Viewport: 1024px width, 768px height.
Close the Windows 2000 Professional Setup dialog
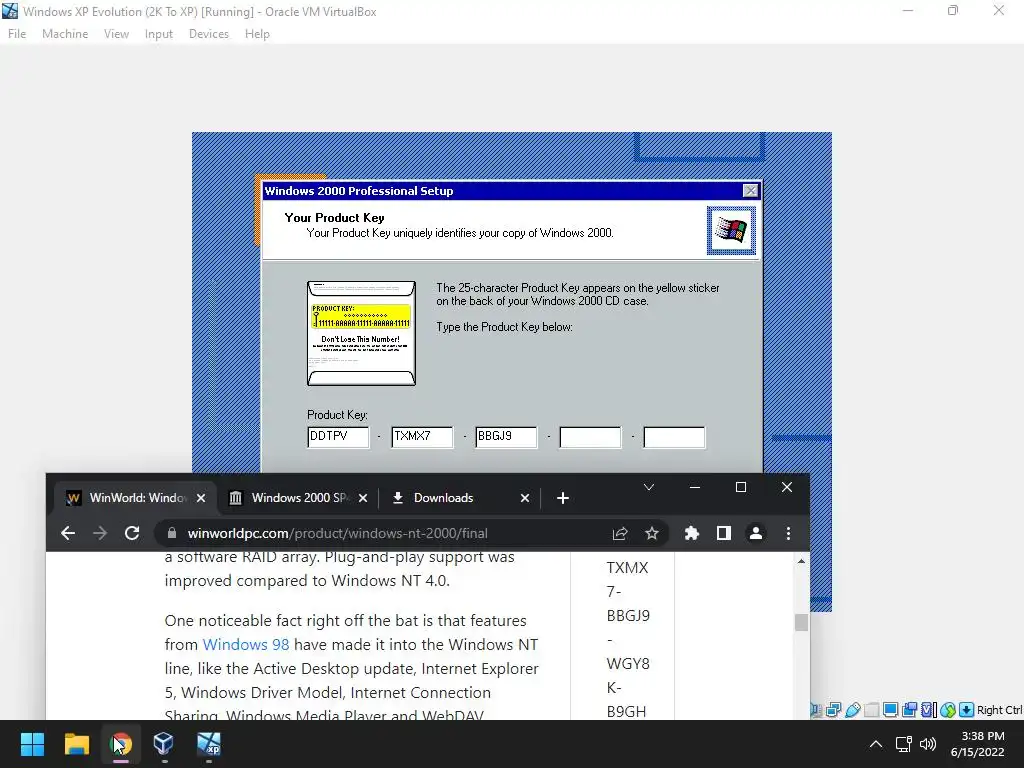coord(750,191)
